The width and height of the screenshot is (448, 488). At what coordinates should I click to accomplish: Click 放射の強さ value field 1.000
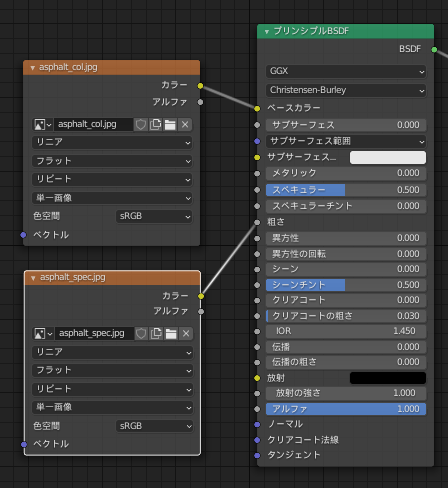[346, 393]
